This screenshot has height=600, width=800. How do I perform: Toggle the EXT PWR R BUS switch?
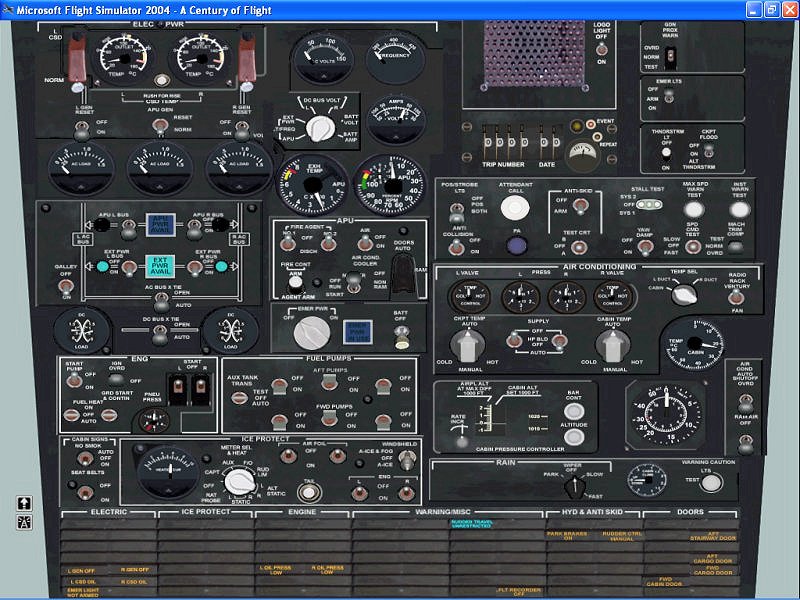pyautogui.click(x=194, y=268)
